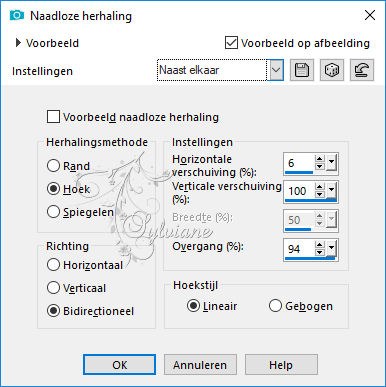Expand the Voorbeeld preview triangle
This screenshot has width=386, height=387.
[x=18, y=43]
